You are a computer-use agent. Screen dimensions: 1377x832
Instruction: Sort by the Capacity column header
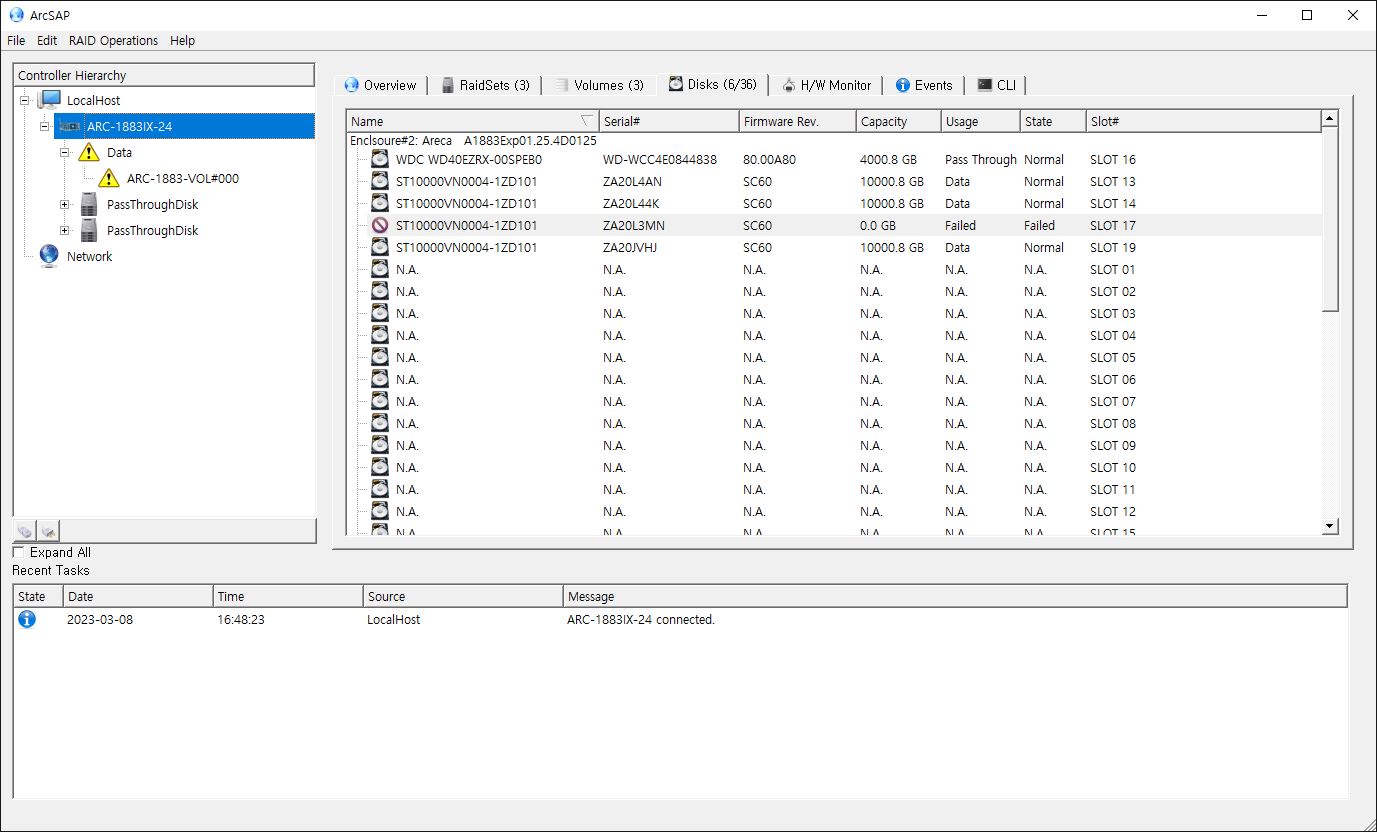pos(899,121)
